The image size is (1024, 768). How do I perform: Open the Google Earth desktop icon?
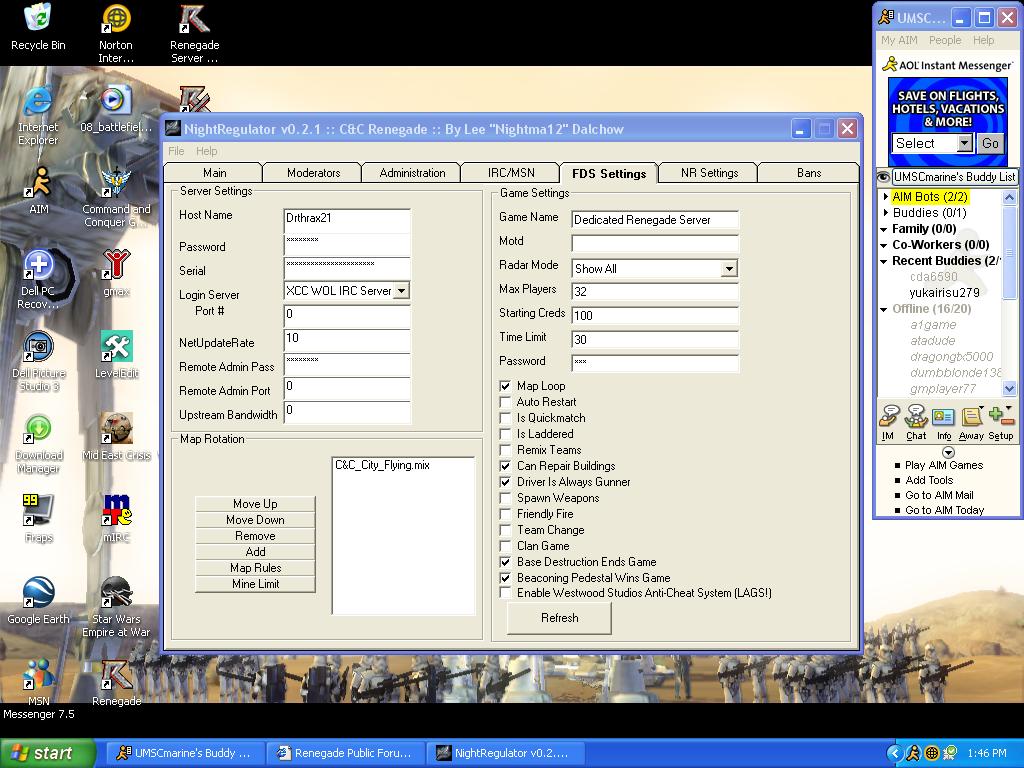(38, 594)
